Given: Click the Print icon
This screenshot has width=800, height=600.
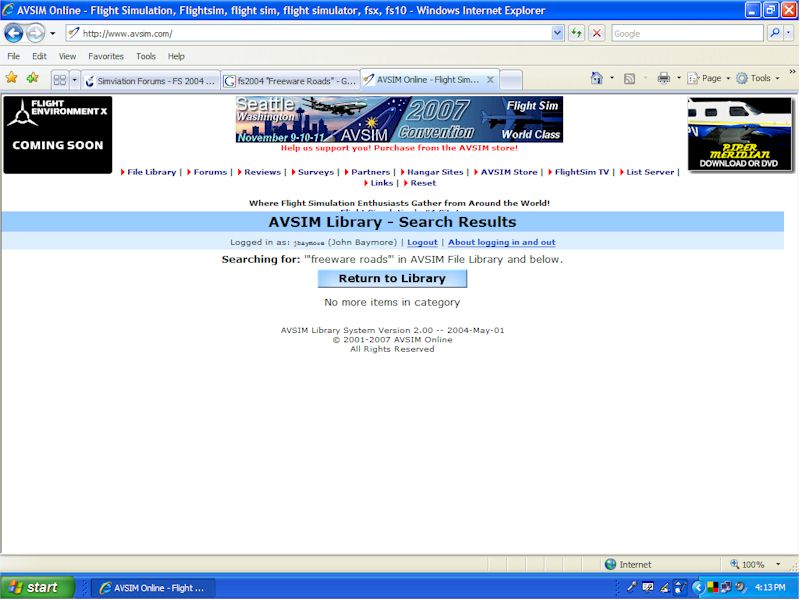Looking at the screenshot, I should click(x=664, y=78).
